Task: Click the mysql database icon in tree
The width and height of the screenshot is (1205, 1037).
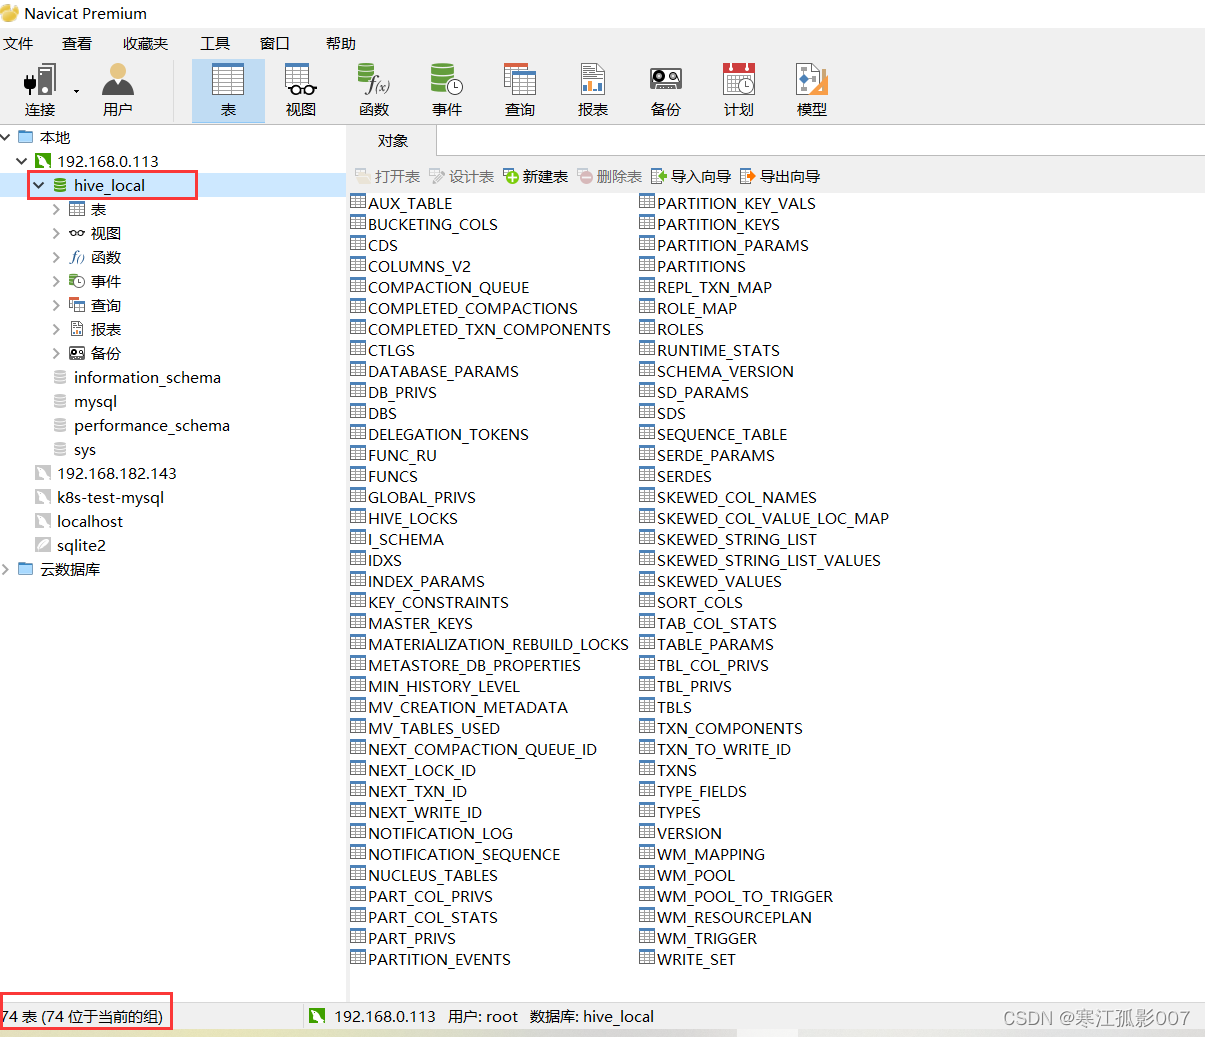Action: click(60, 401)
